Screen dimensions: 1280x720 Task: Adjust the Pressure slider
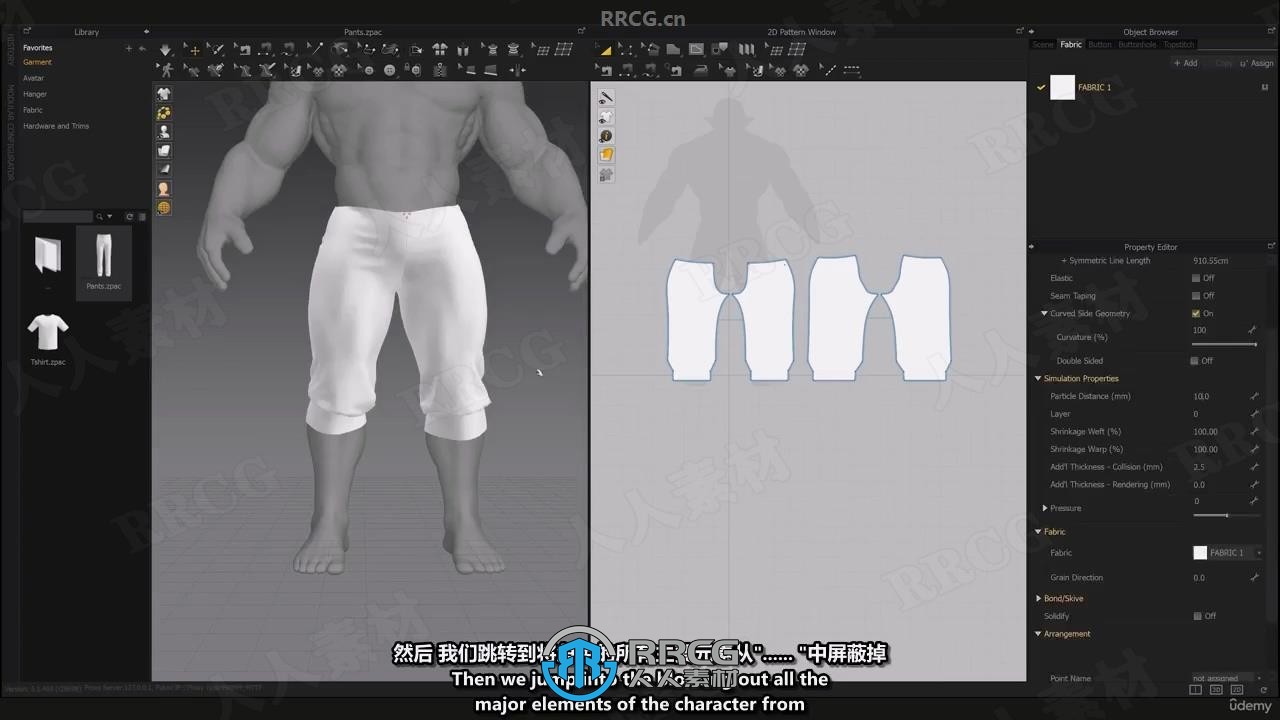(x=1225, y=515)
